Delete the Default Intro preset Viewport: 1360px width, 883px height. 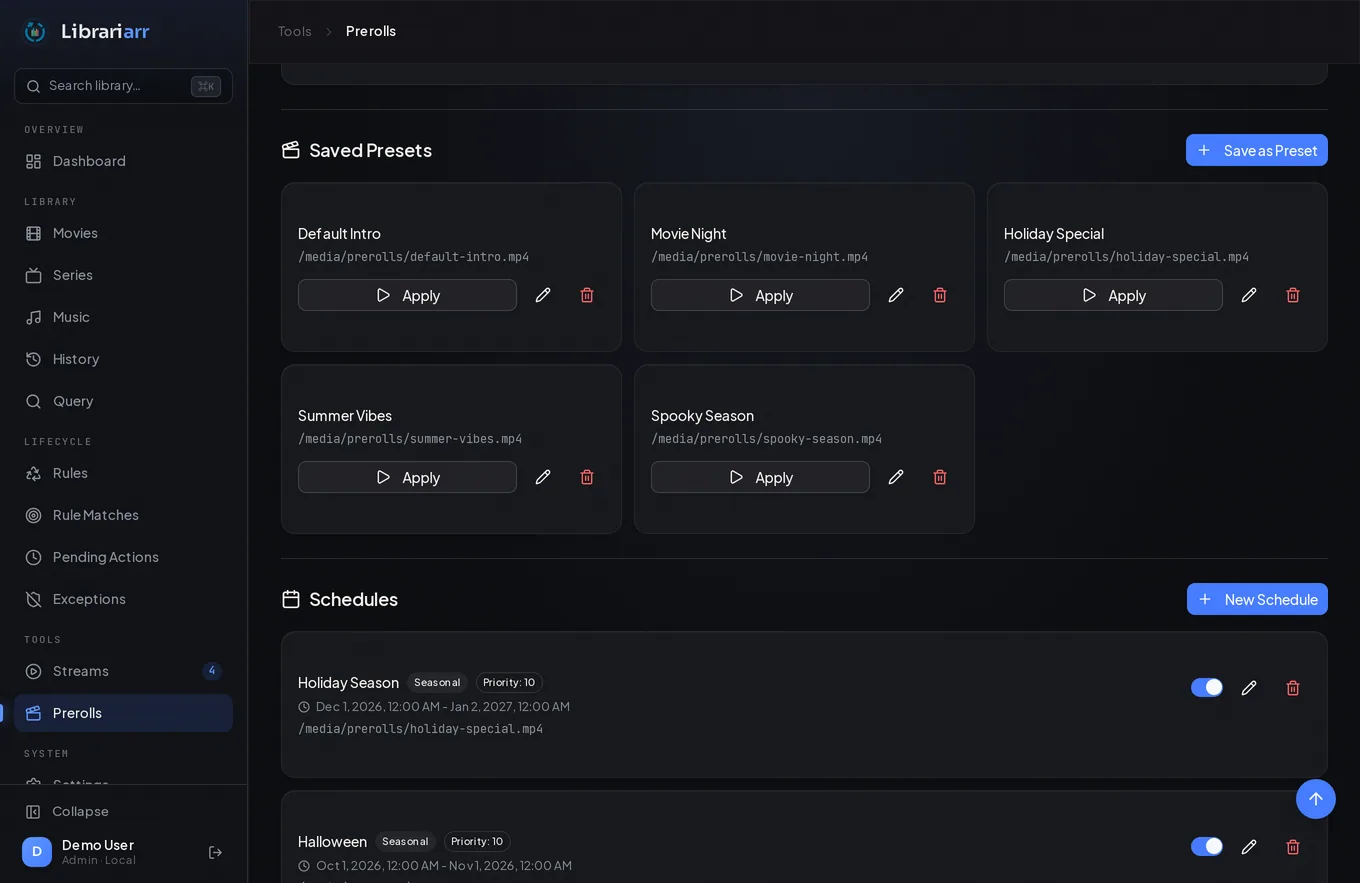(587, 295)
